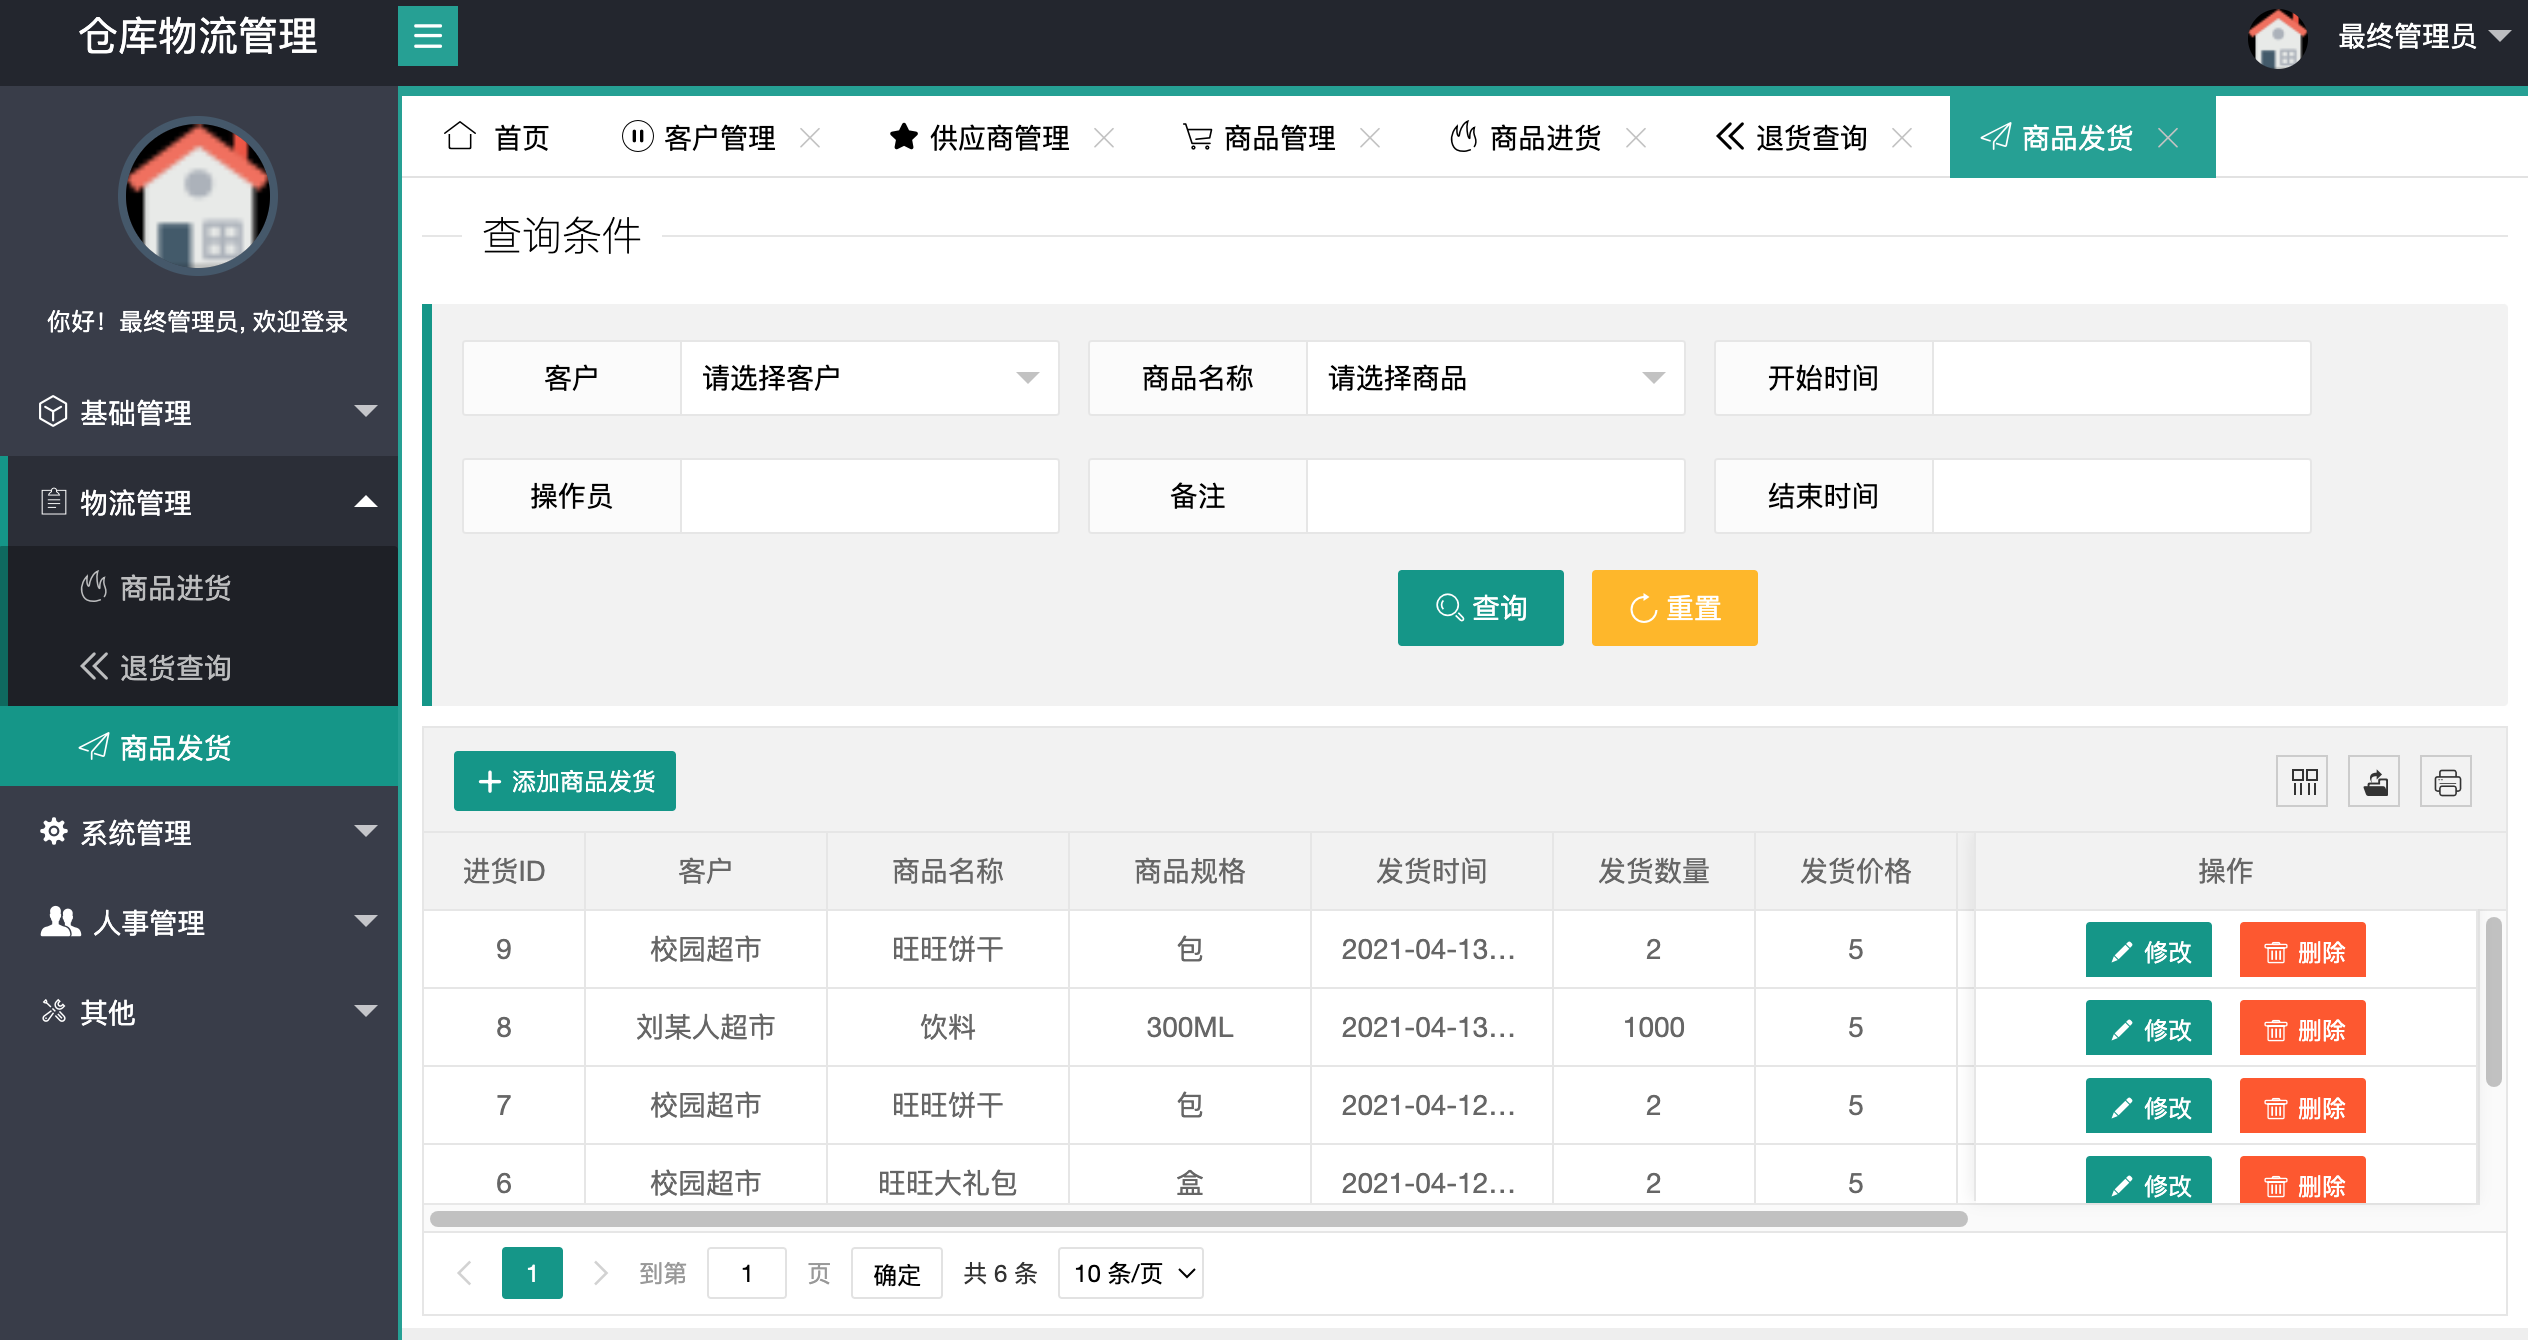Click the 刘某人超市 customer cell

pos(705,1027)
